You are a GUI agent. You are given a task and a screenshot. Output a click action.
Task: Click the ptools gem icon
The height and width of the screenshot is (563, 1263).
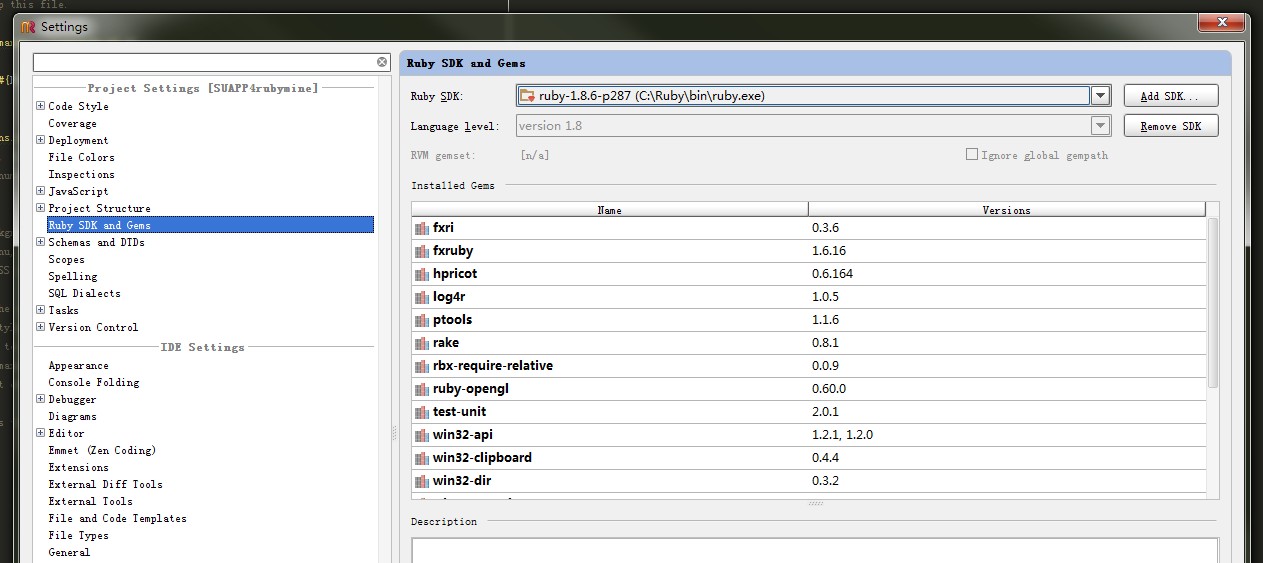[x=421, y=320]
